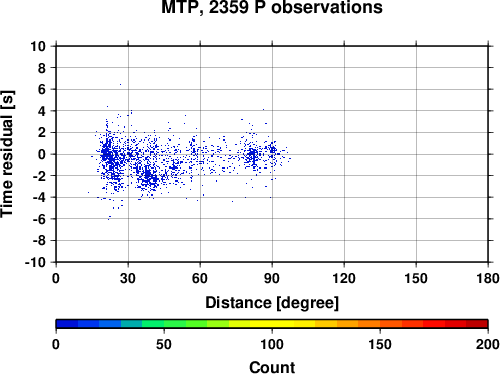The width and height of the screenshot is (500, 374).
Task: Click the isolated data point near 6 s residual
Action: [x=120, y=84]
